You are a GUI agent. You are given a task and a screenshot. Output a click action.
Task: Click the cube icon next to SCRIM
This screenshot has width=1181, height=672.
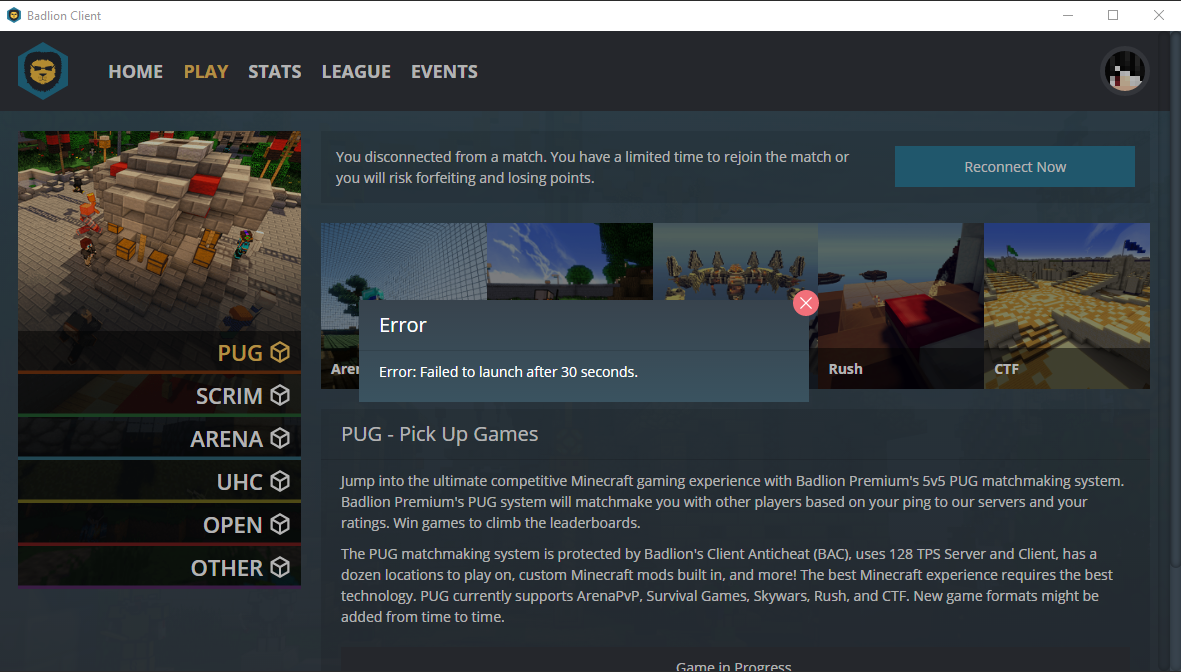[280, 396]
